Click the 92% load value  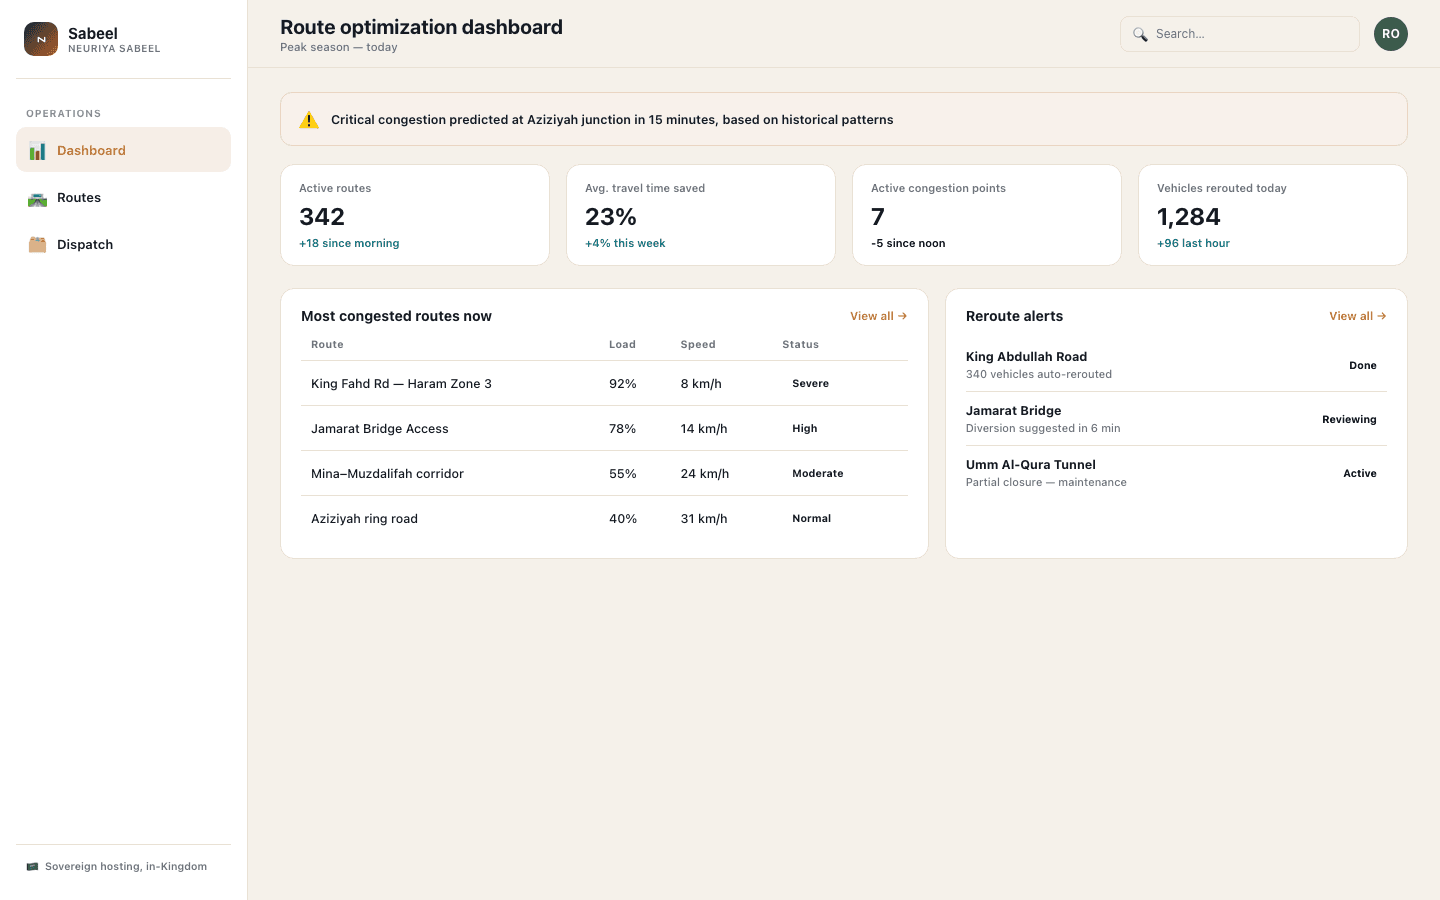click(623, 384)
